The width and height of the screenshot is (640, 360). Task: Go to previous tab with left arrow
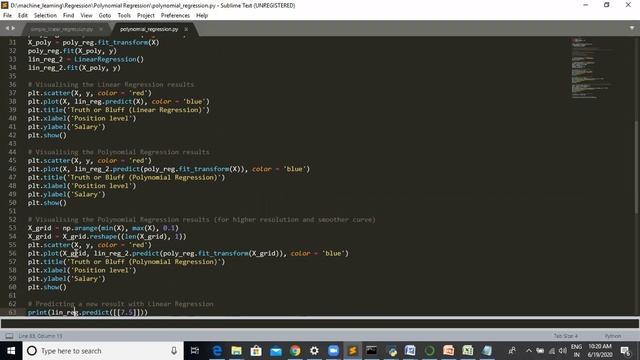point(7,29)
